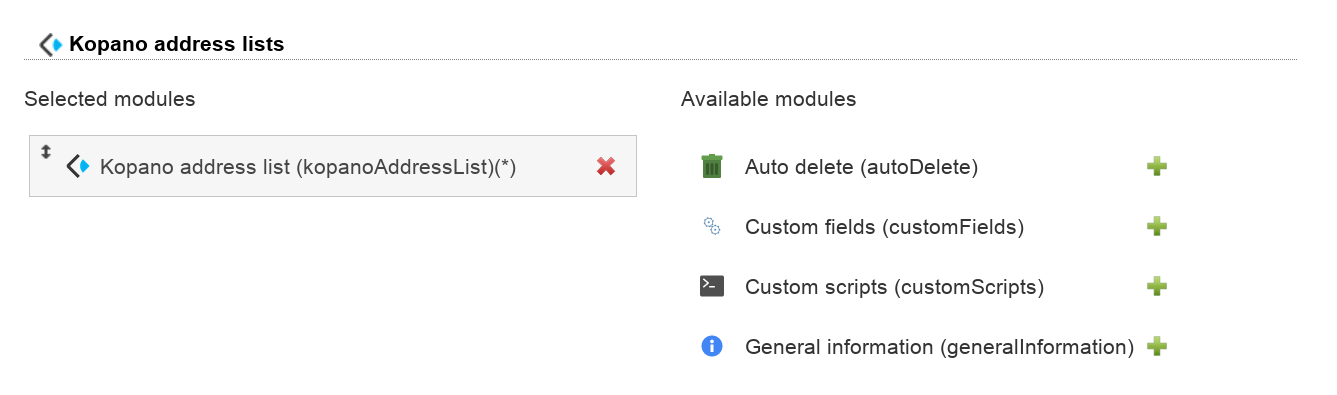1337x395 pixels.
Task: Click the Selected modules heading
Action: [110, 99]
